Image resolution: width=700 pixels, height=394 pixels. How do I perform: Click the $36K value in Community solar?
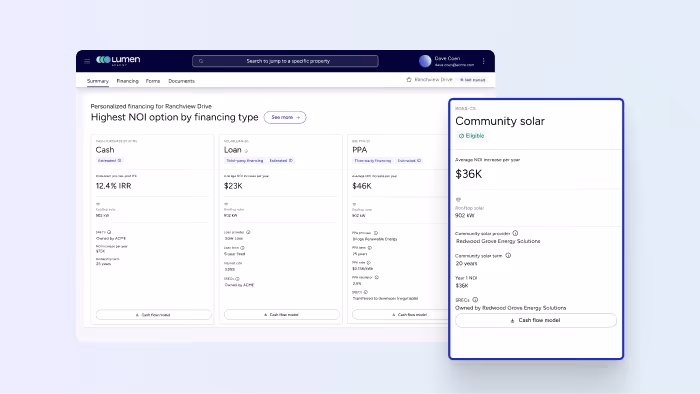pyautogui.click(x=468, y=174)
